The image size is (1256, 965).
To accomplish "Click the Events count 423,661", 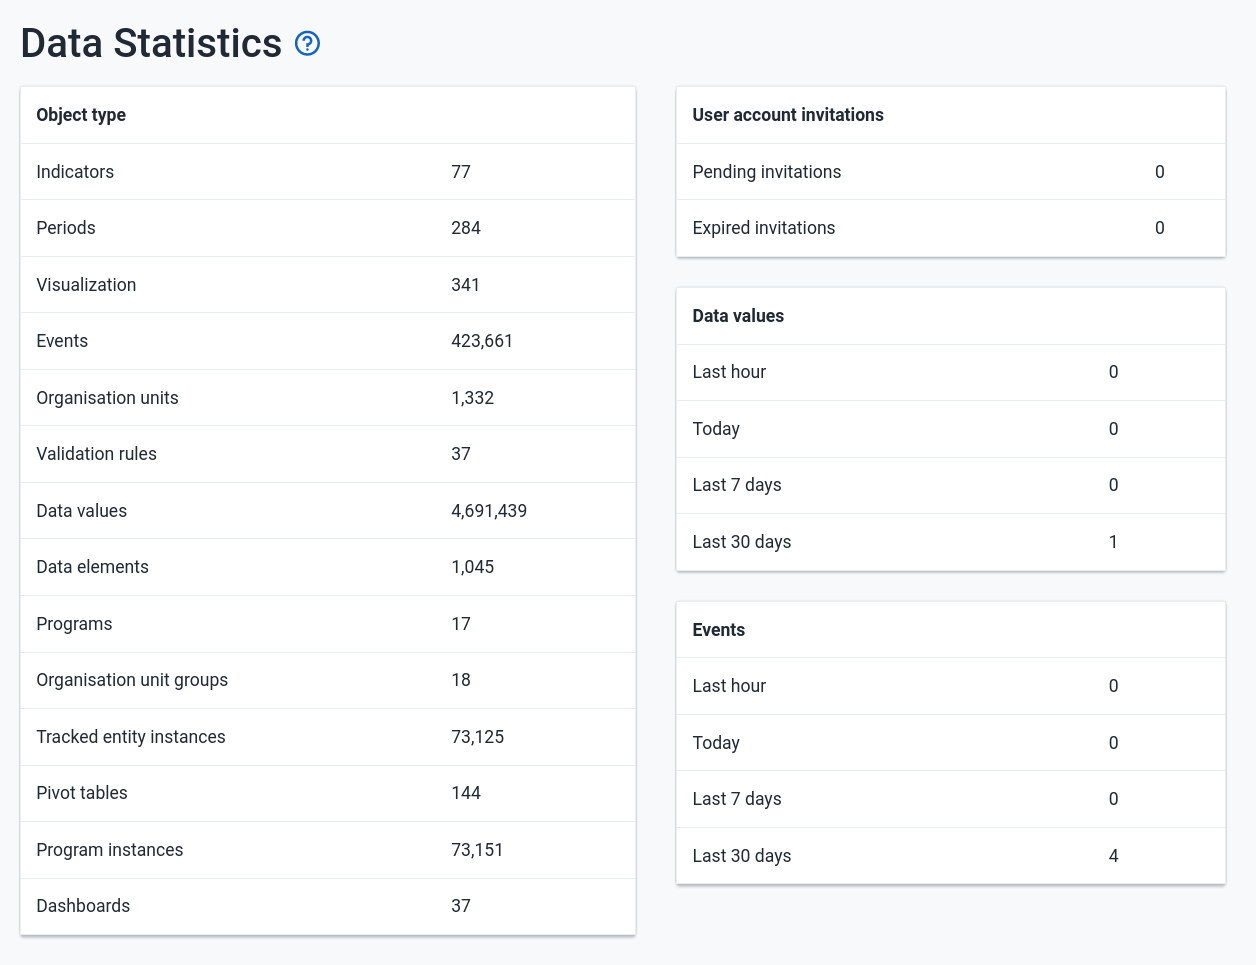I will coord(481,341).
